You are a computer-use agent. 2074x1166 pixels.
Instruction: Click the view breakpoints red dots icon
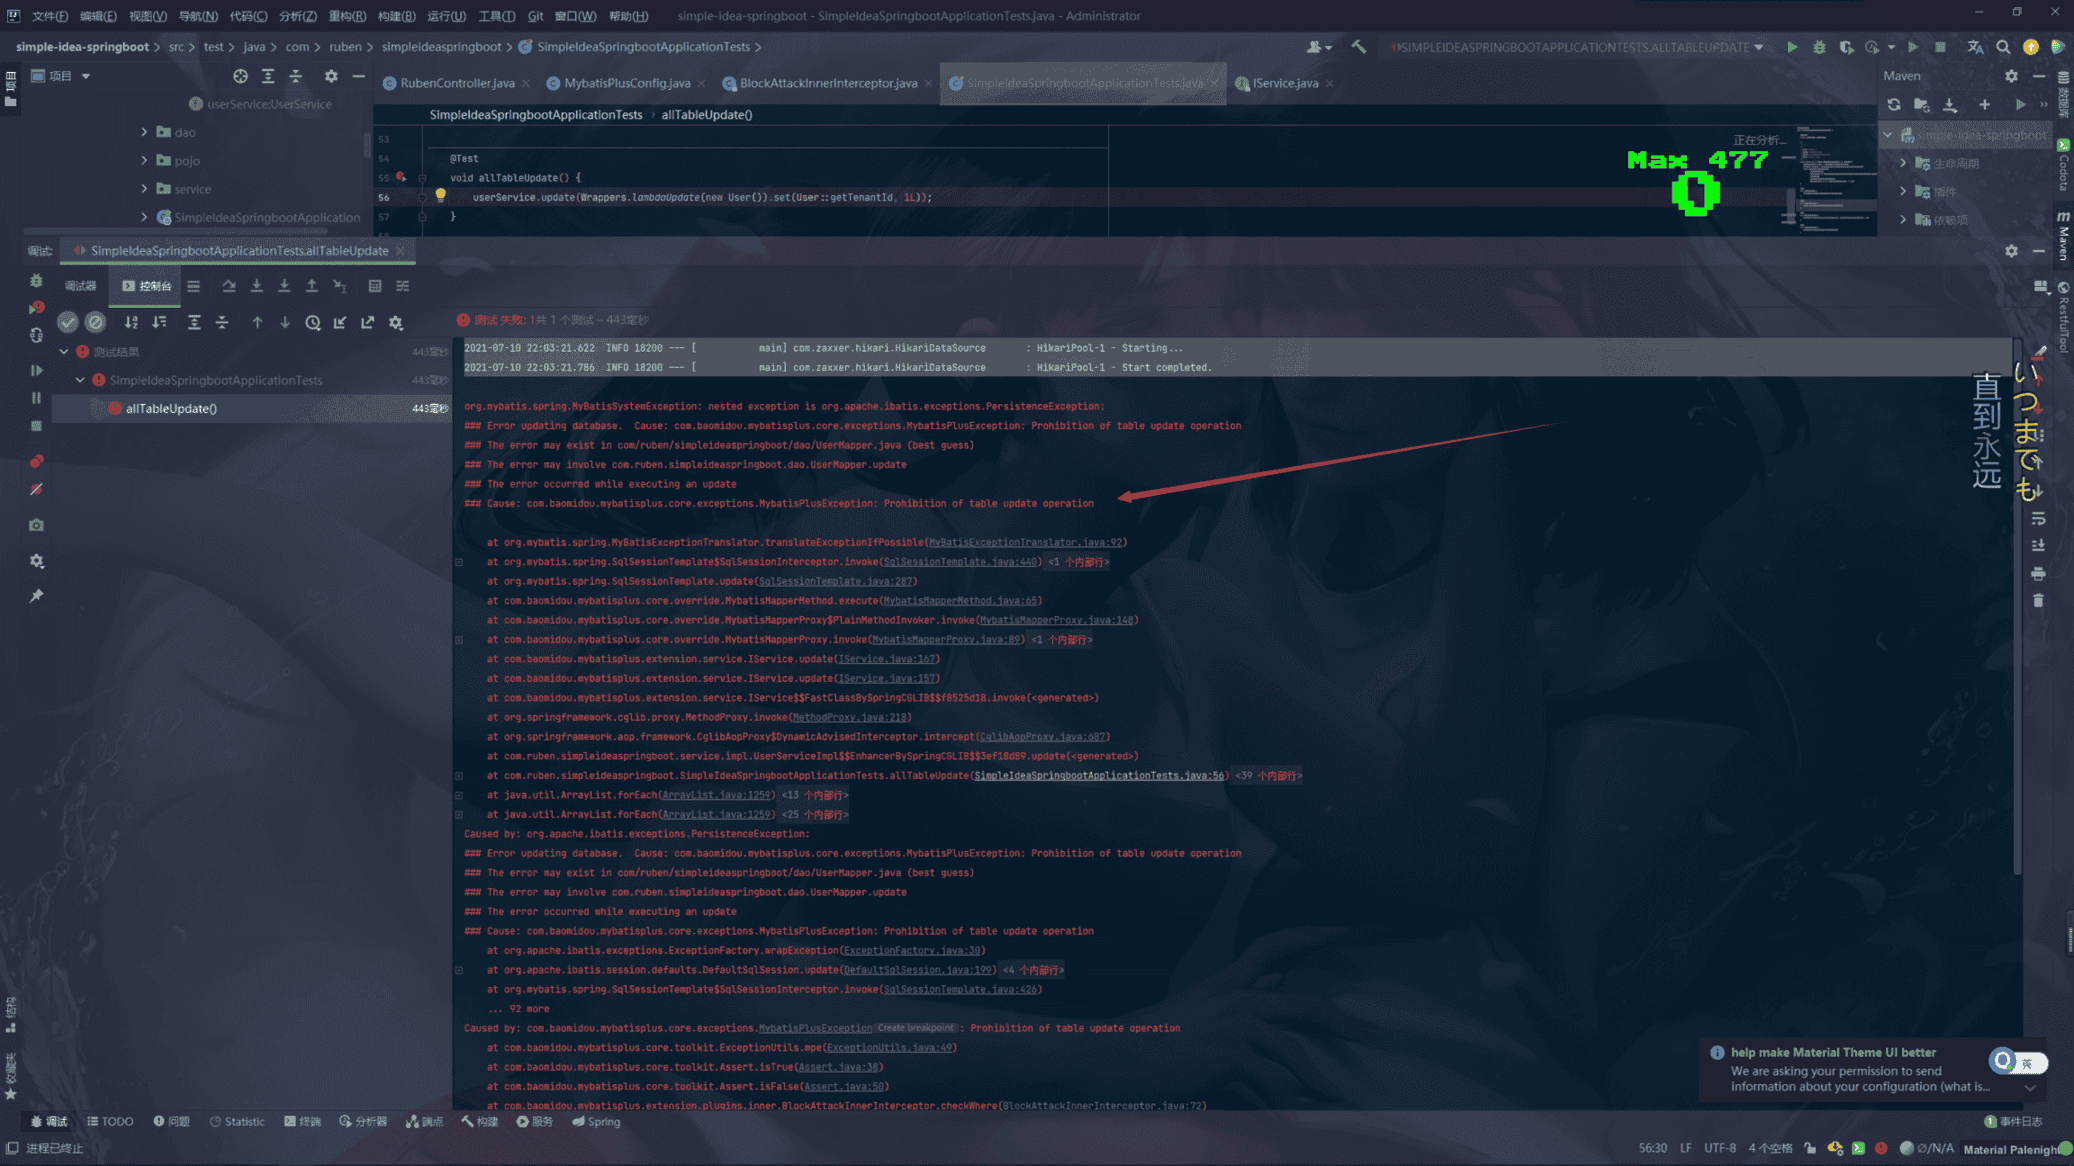36,461
